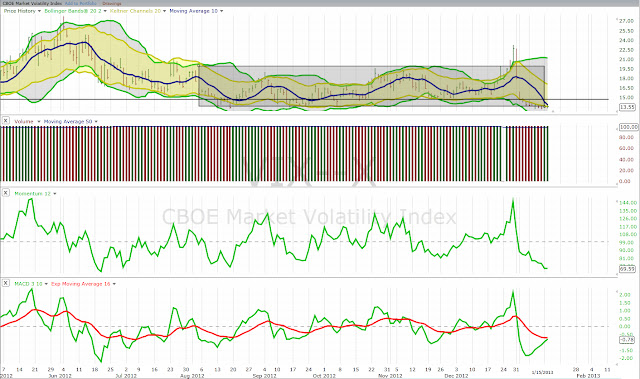The height and width of the screenshot is (379, 640).
Task: Open the Drawings link
Action: (111, 3)
